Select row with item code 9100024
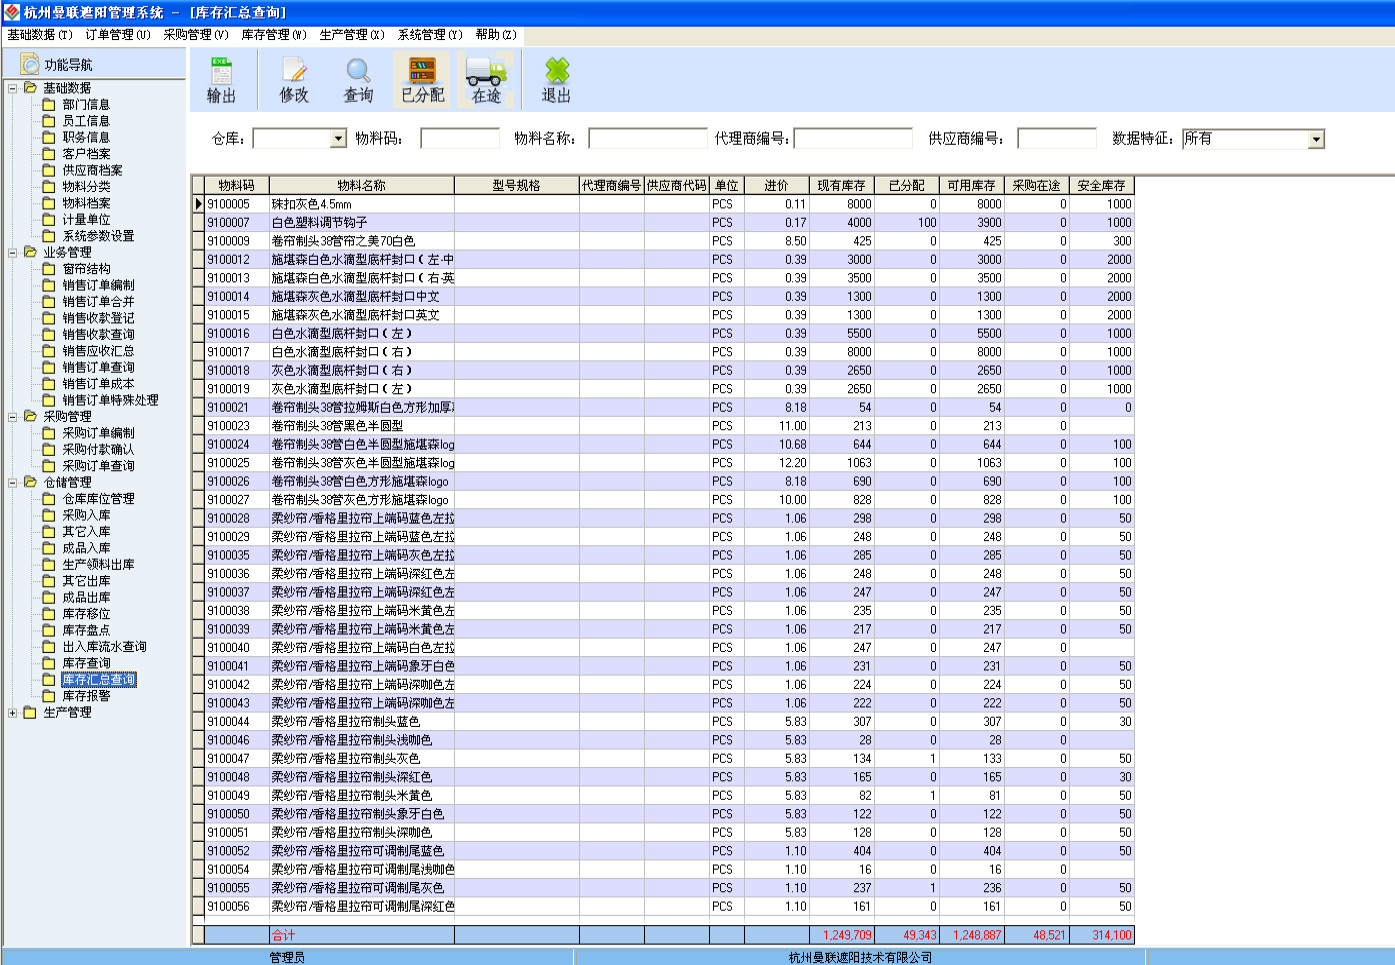Image resolution: width=1395 pixels, height=965 pixels. click(x=229, y=445)
